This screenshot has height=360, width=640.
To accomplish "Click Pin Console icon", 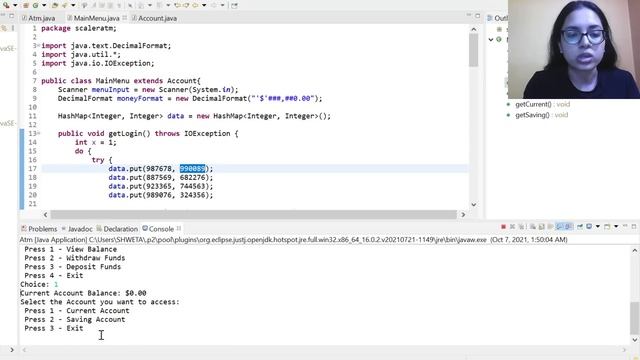I will pyautogui.click(x=580, y=227).
